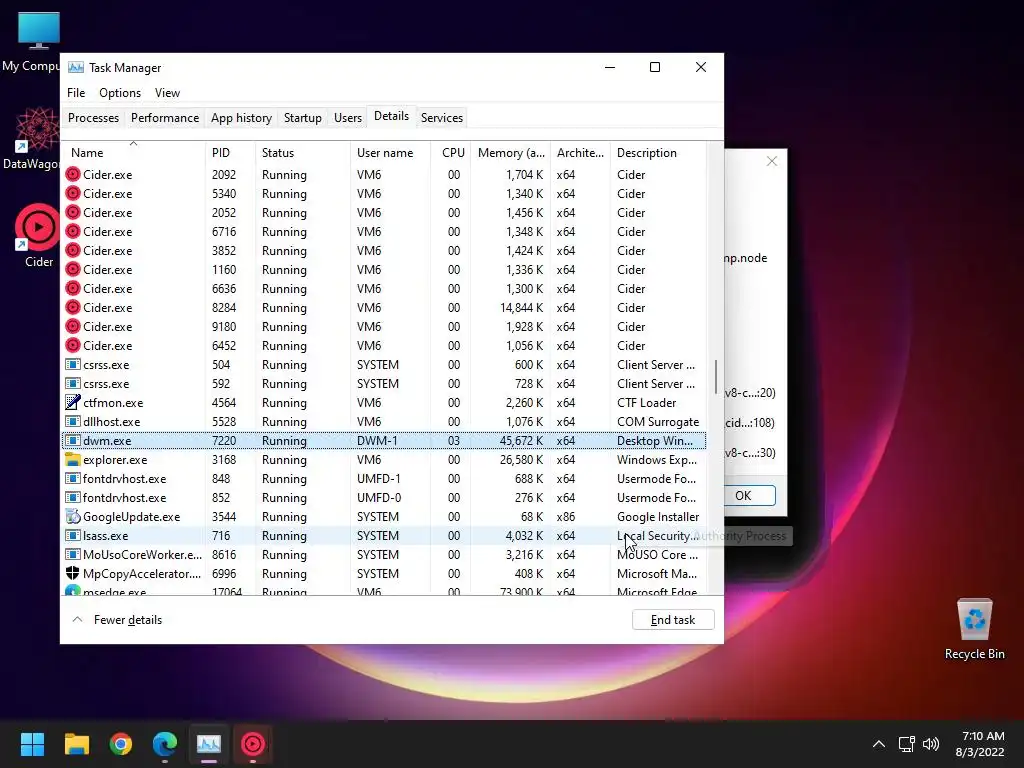
Task: Sort by the Description column header
Action: point(658,152)
